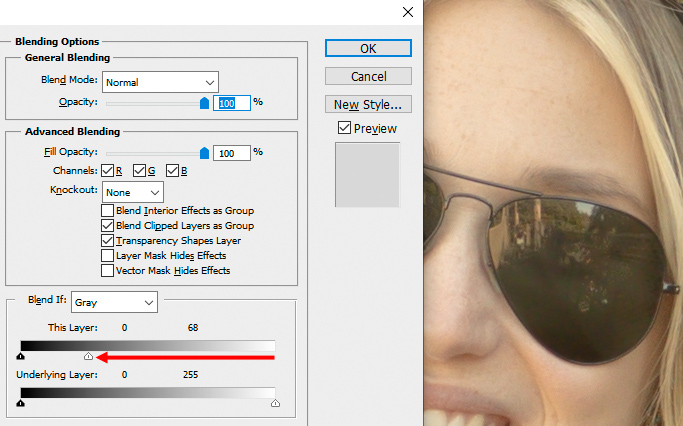Expand the Knockout dropdown
The image size is (683, 426).
coord(133,191)
